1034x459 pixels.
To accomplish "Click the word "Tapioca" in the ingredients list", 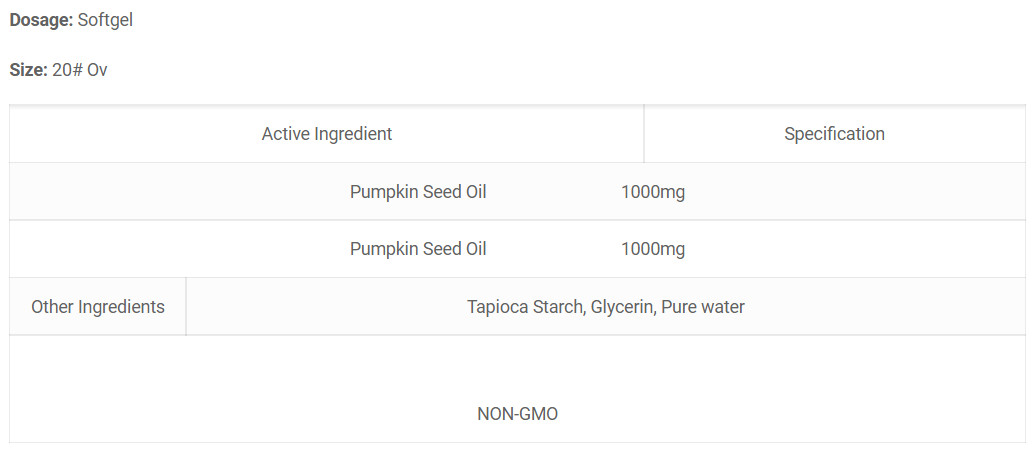I will click(496, 307).
